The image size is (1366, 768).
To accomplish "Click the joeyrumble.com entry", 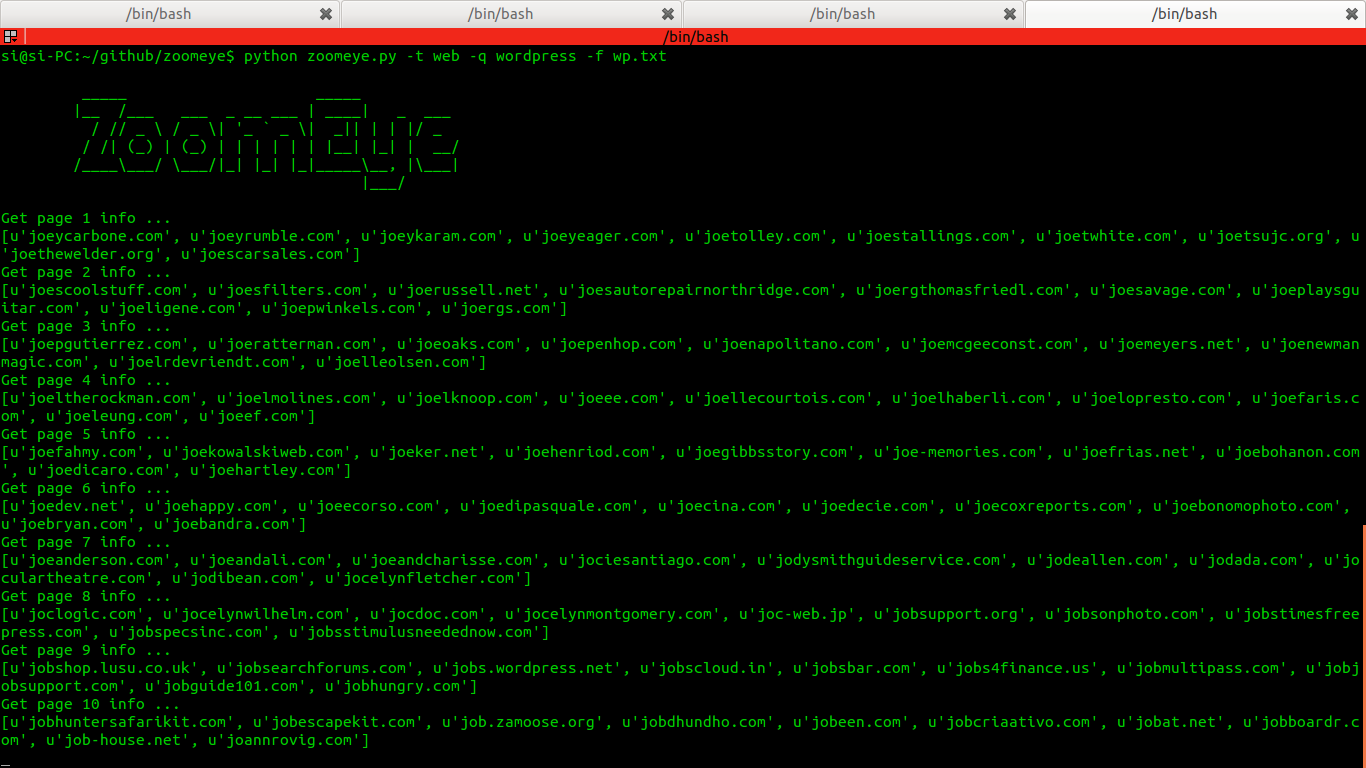I will pyautogui.click(x=271, y=236).
